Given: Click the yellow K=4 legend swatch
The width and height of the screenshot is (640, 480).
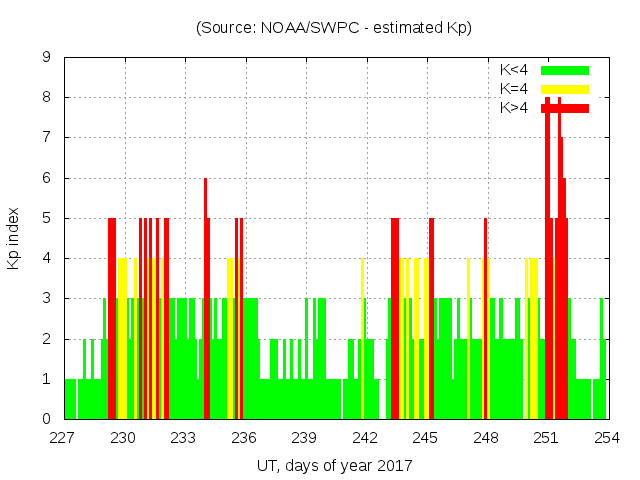Looking at the screenshot, I should [565, 89].
